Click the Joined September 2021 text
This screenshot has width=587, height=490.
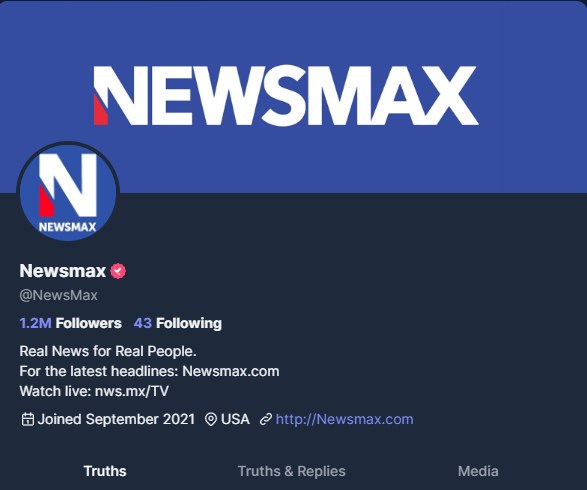(116, 419)
